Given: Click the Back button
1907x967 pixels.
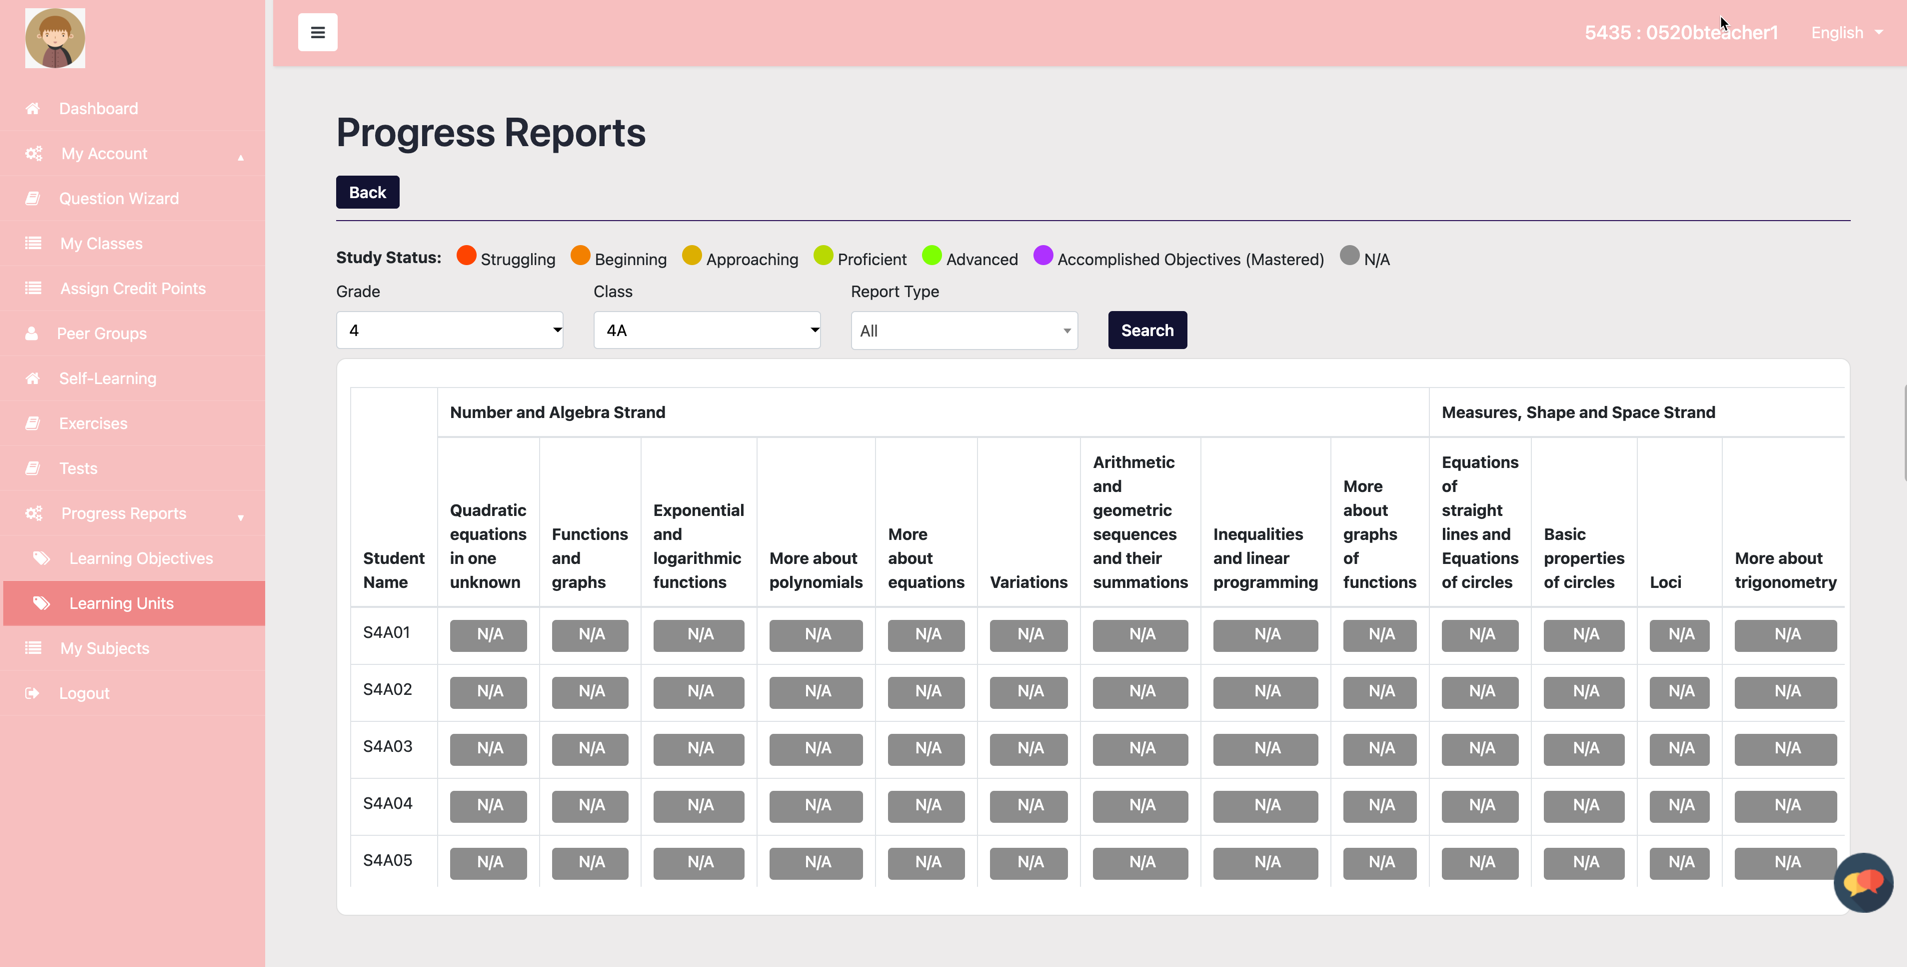Looking at the screenshot, I should click(x=367, y=192).
